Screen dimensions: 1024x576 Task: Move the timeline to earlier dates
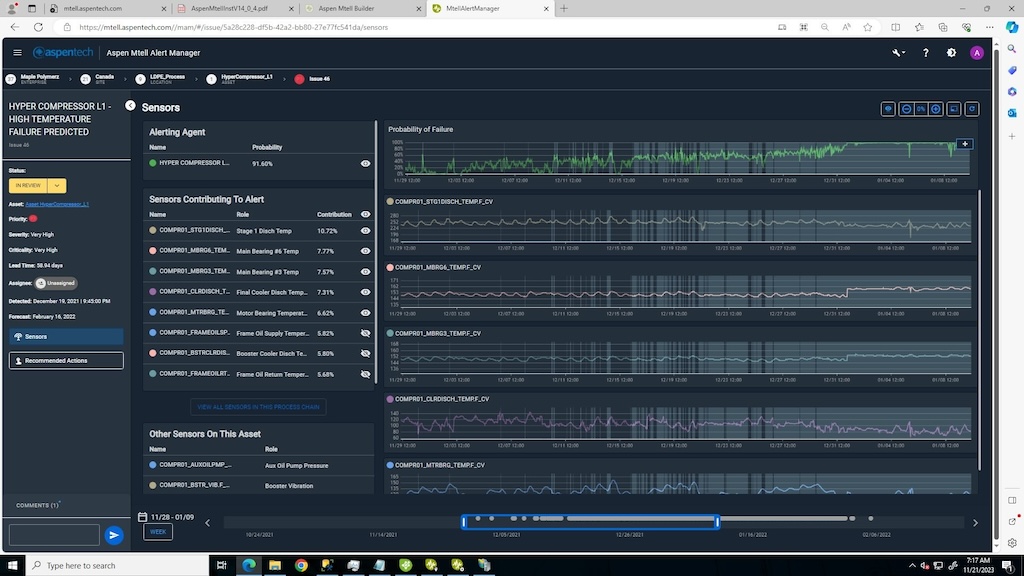click(x=208, y=522)
